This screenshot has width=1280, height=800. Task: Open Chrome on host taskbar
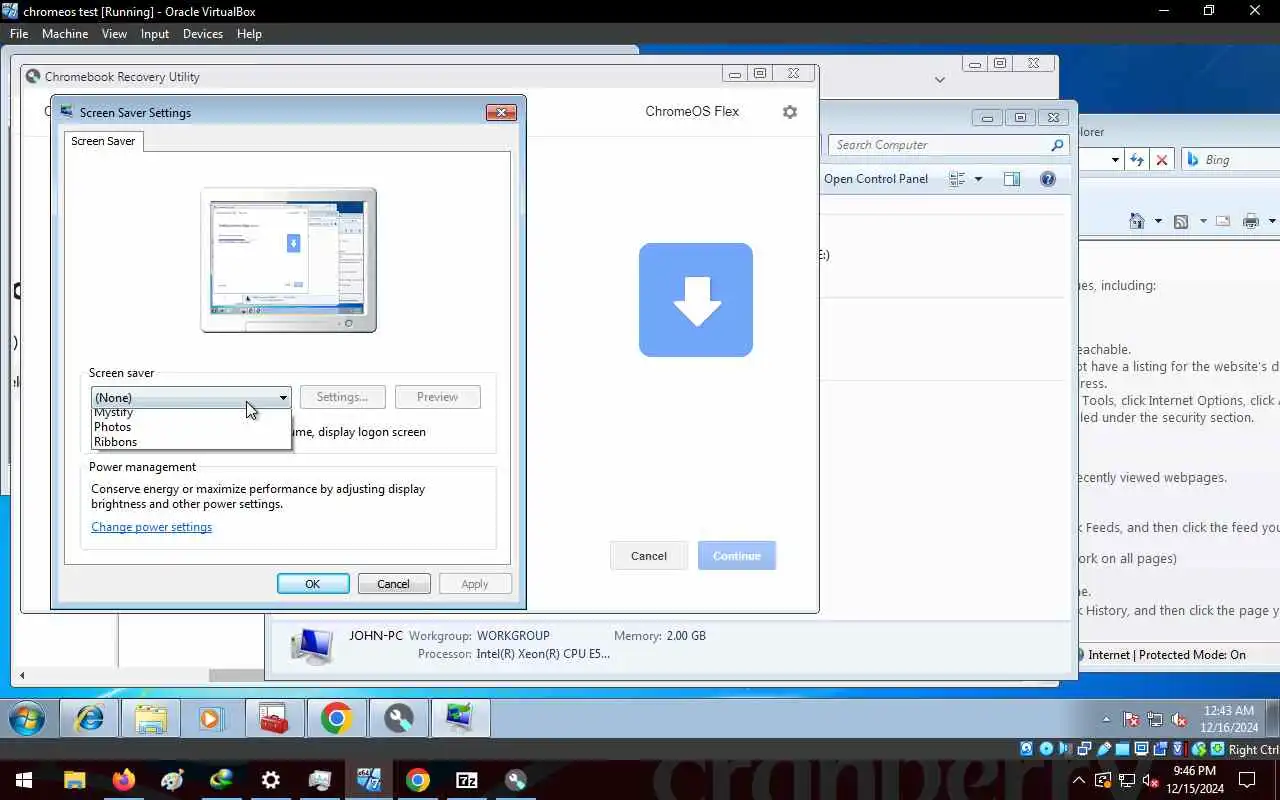(x=418, y=780)
